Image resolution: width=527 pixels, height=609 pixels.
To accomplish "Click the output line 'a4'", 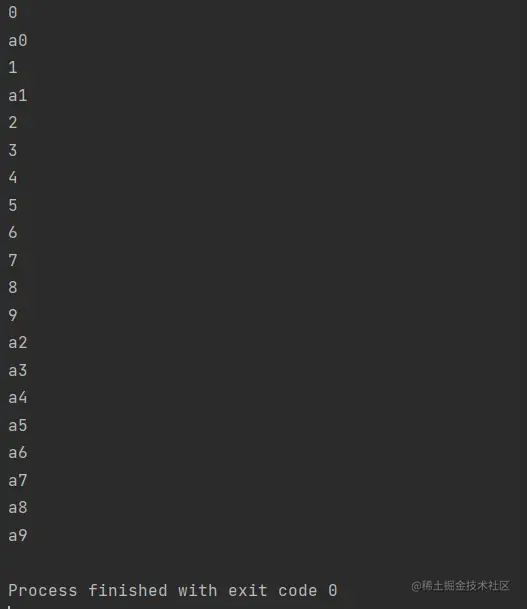I will (18, 398).
